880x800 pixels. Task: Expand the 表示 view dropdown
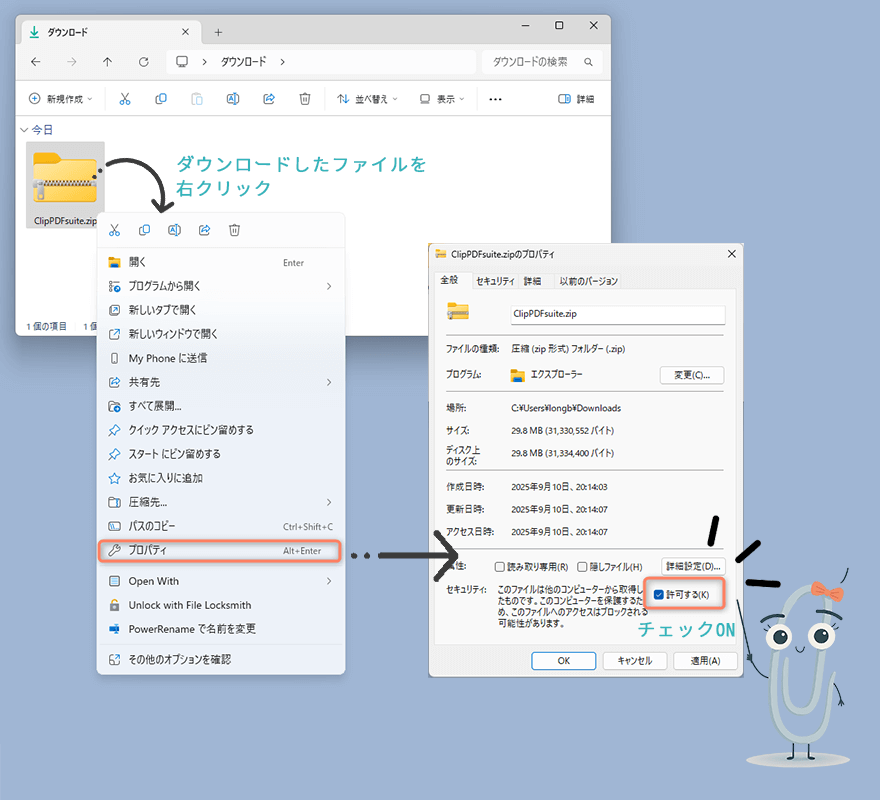(x=444, y=99)
